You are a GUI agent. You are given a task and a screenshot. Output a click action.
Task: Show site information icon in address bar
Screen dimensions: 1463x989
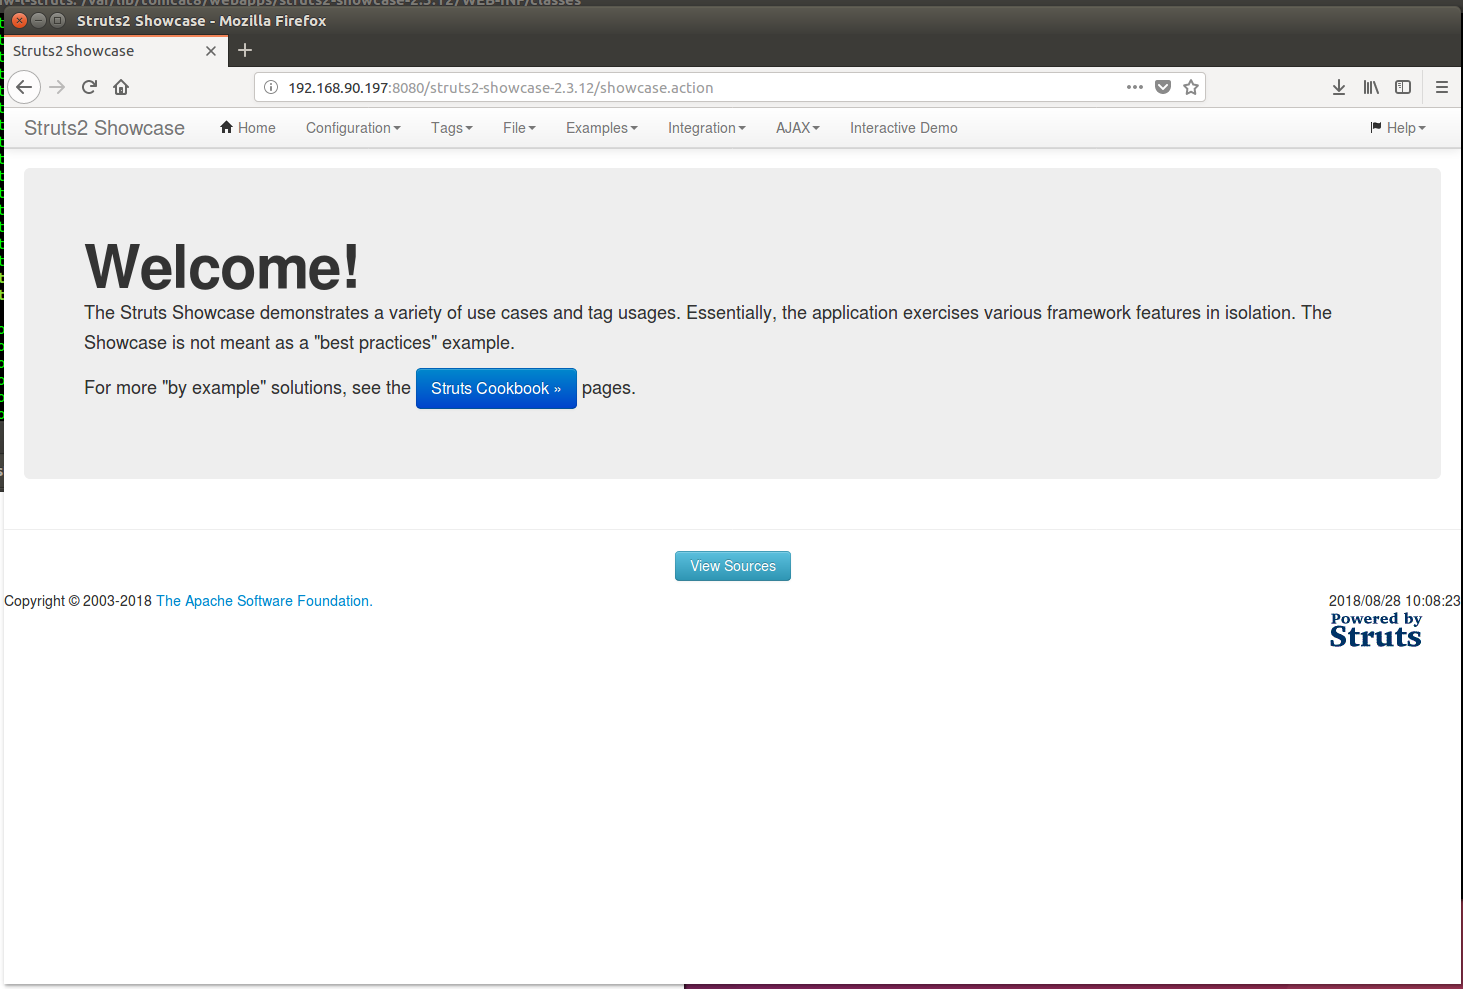(x=271, y=87)
